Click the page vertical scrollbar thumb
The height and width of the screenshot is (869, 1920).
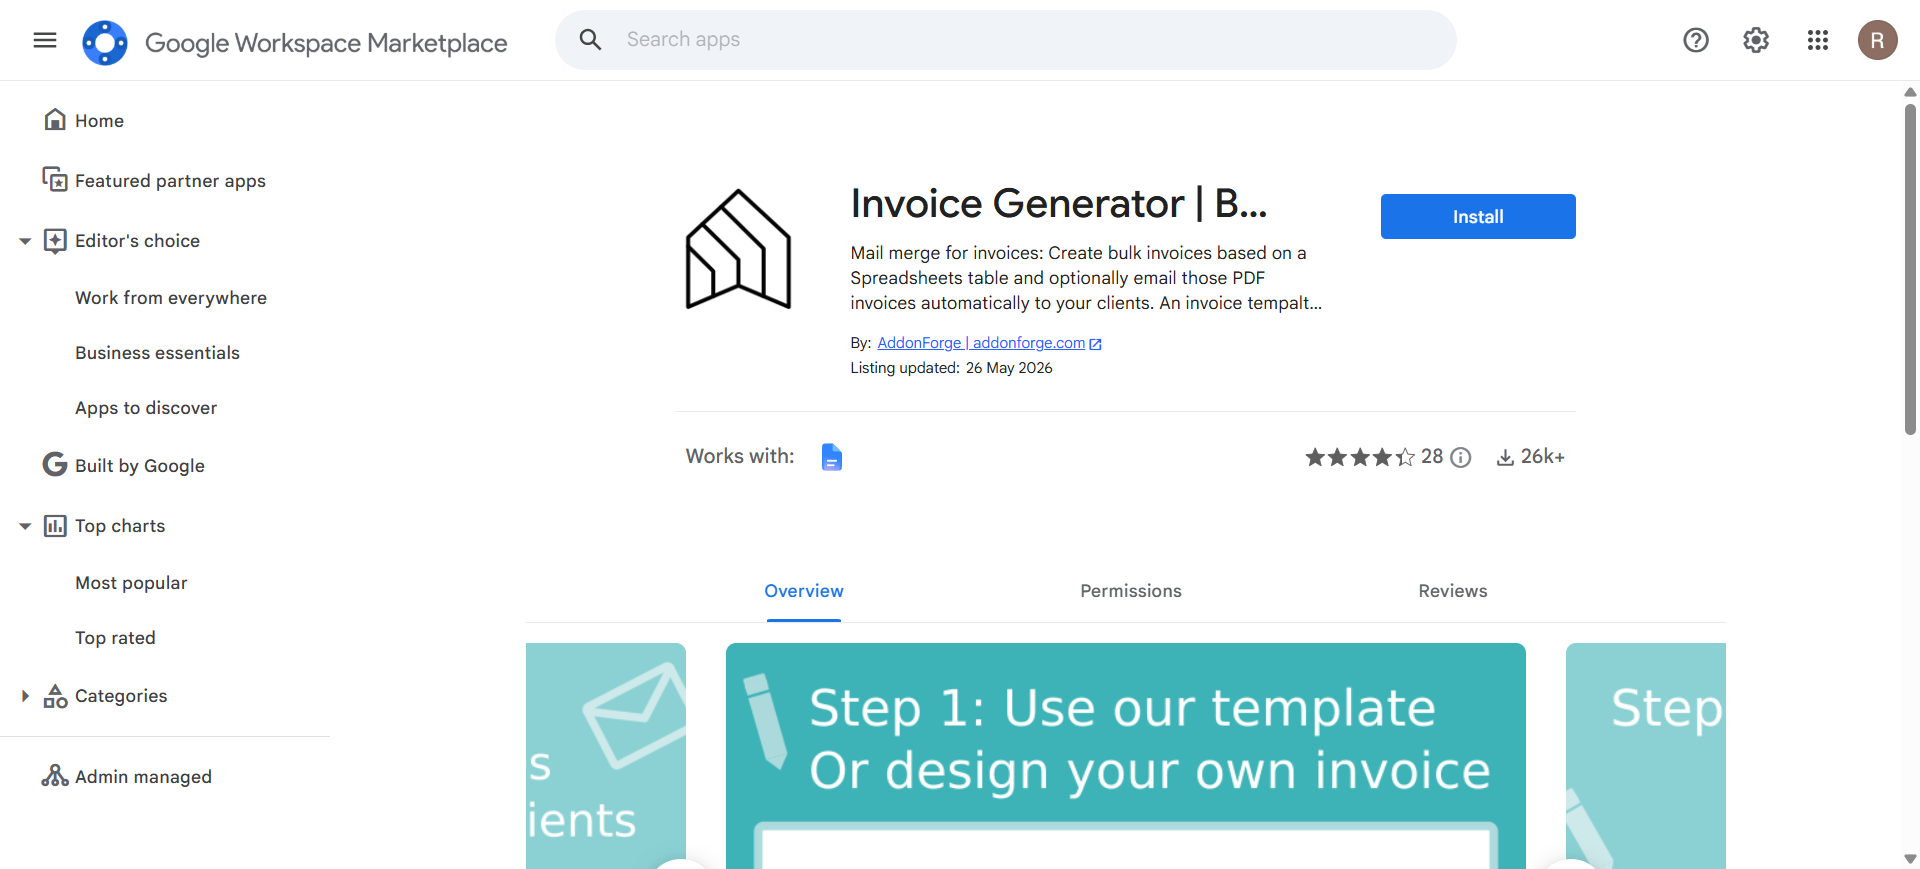coord(1910,268)
